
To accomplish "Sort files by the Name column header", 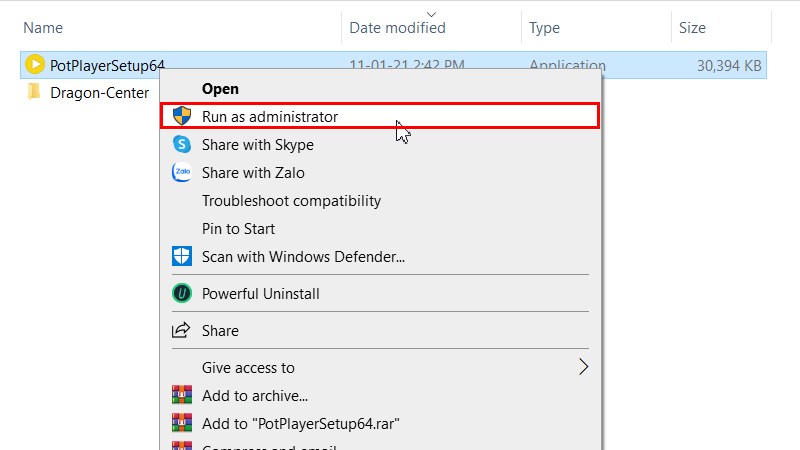I will click(42, 28).
